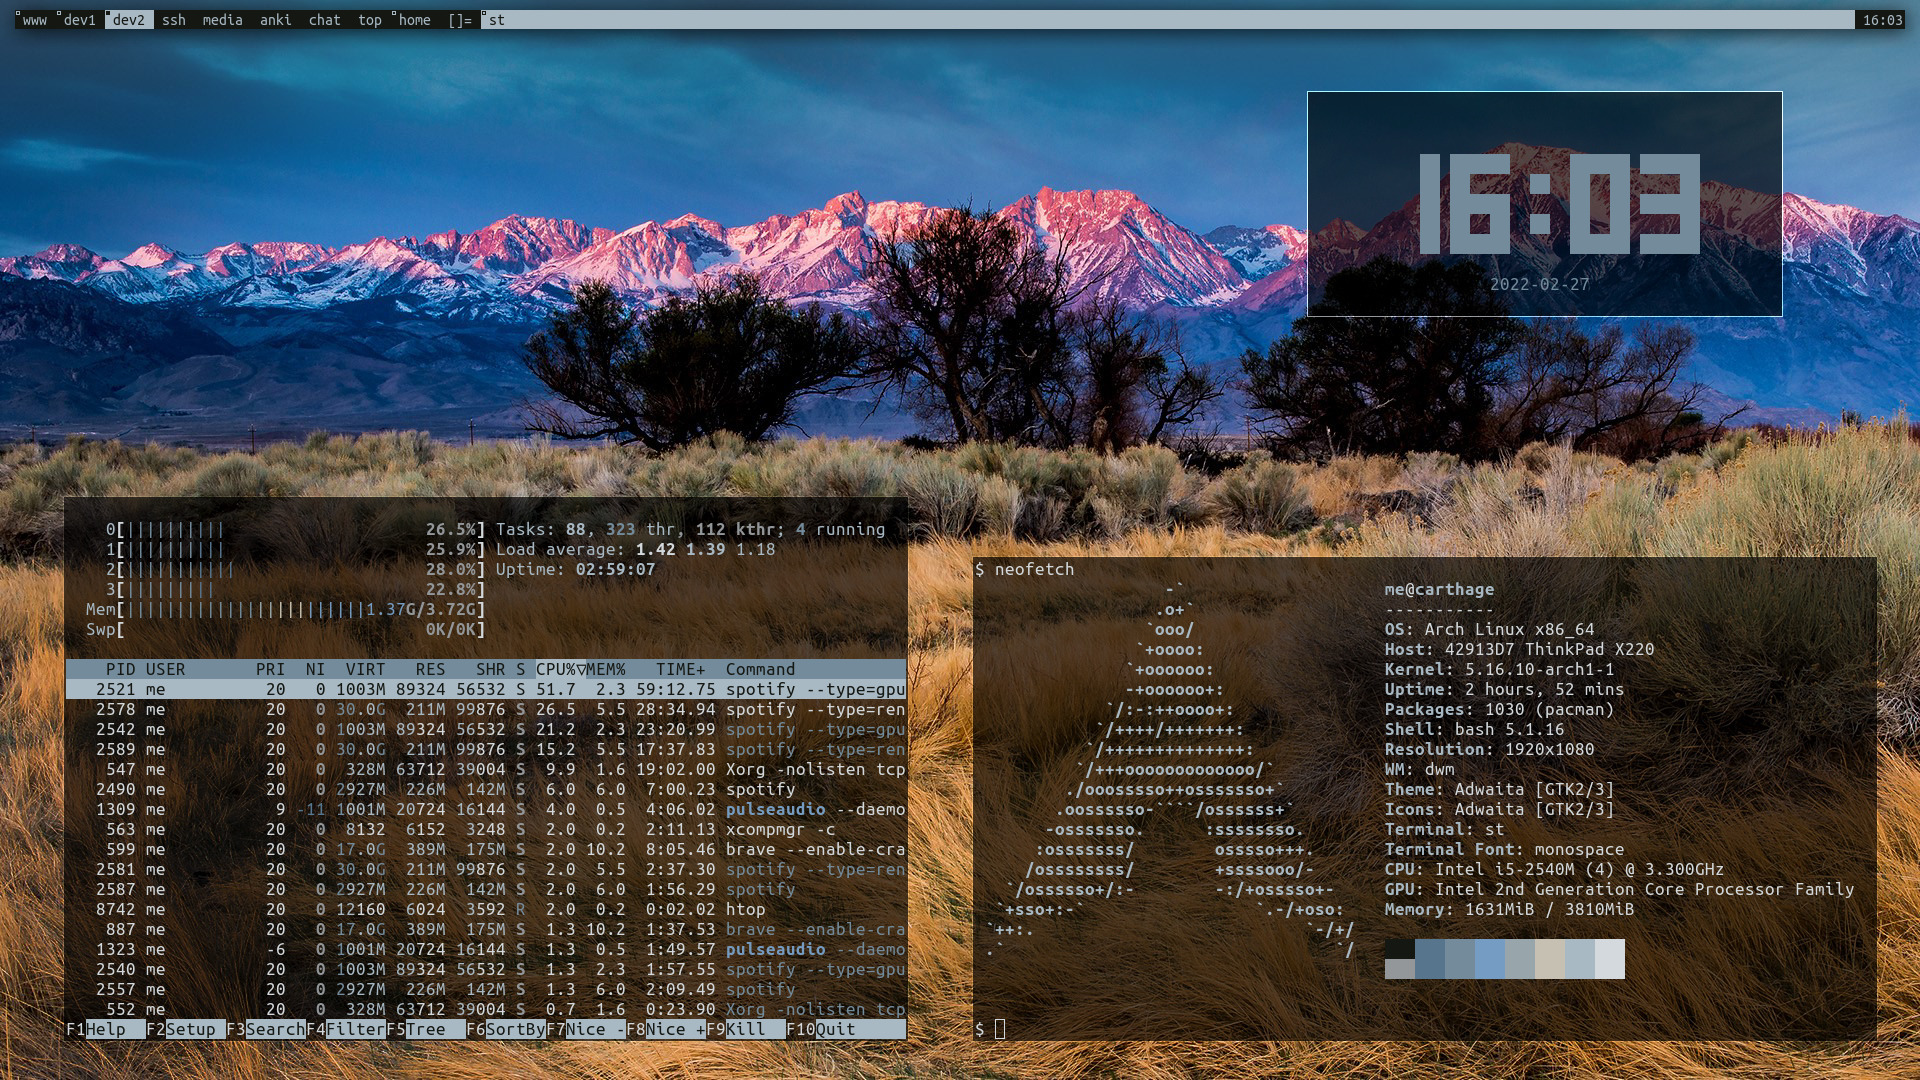This screenshot has height=1080, width=1920.
Task: Click Load average text in htop
Action: [x=635, y=549]
